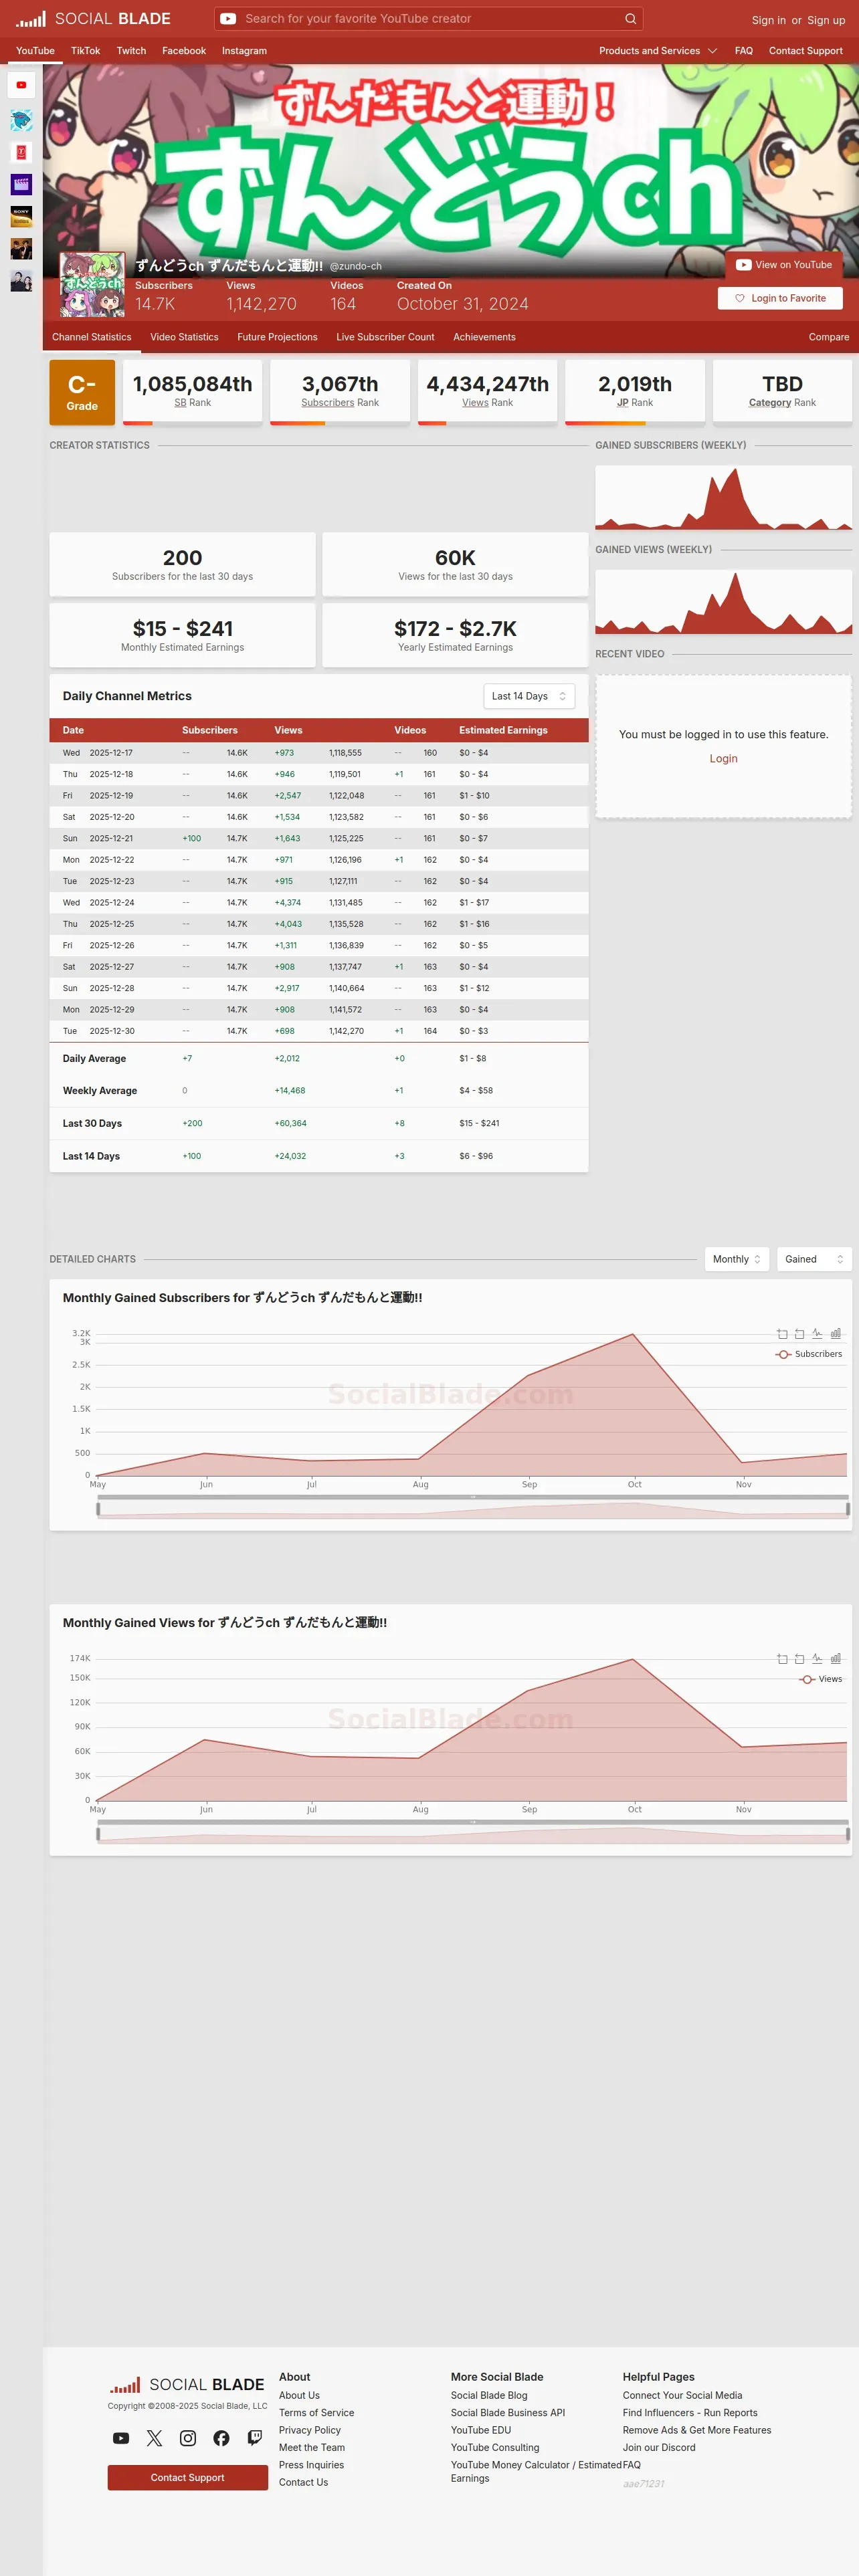
Task: Click the left handle of Subscribers chart range slider
Action: (98, 1509)
